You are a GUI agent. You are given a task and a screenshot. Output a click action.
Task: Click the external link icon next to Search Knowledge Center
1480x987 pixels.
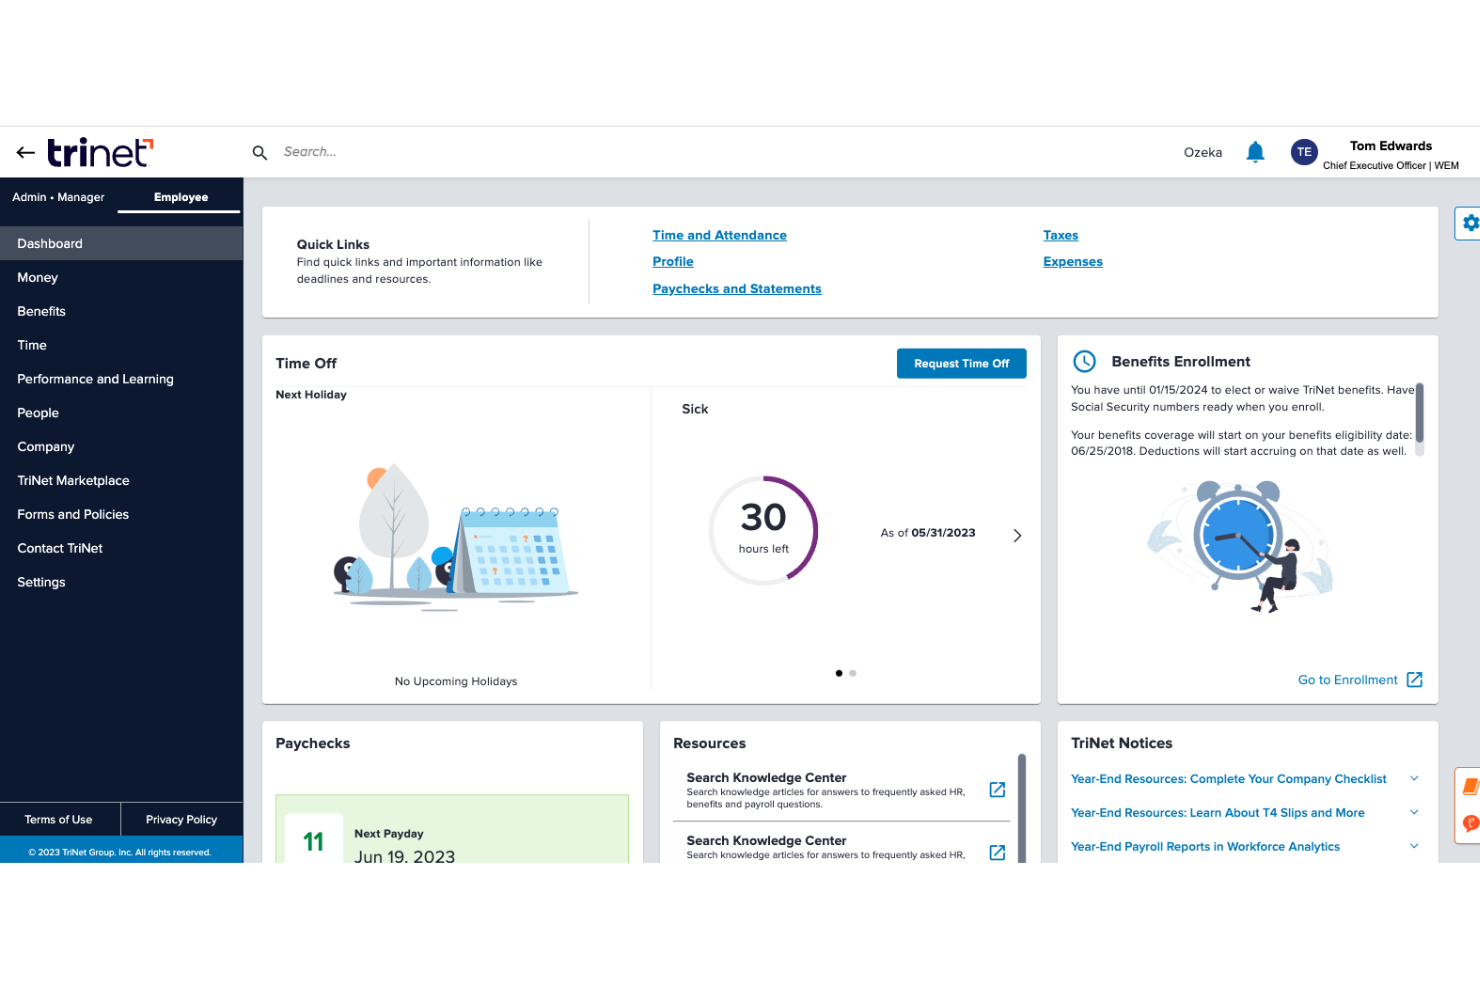[997, 789]
